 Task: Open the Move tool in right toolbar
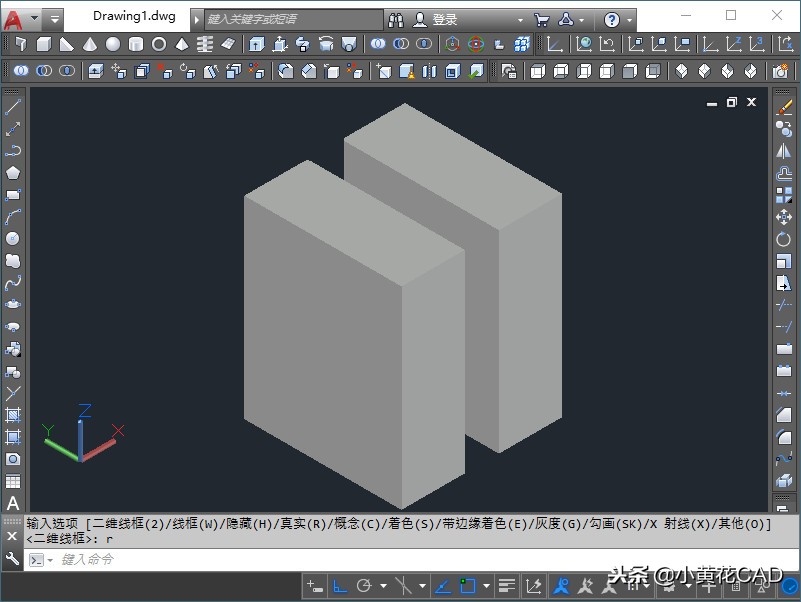tap(784, 217)
